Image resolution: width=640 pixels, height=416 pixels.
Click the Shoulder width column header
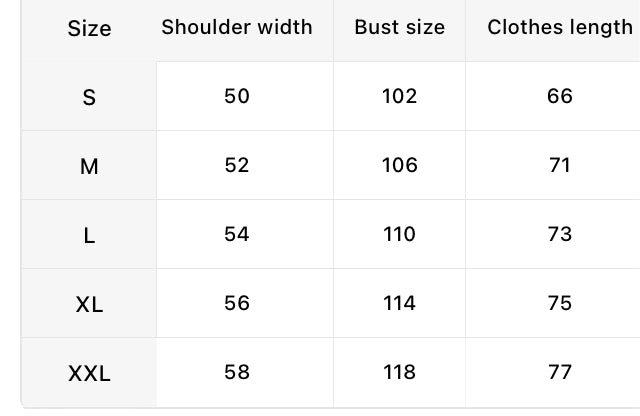pos(237,27)
